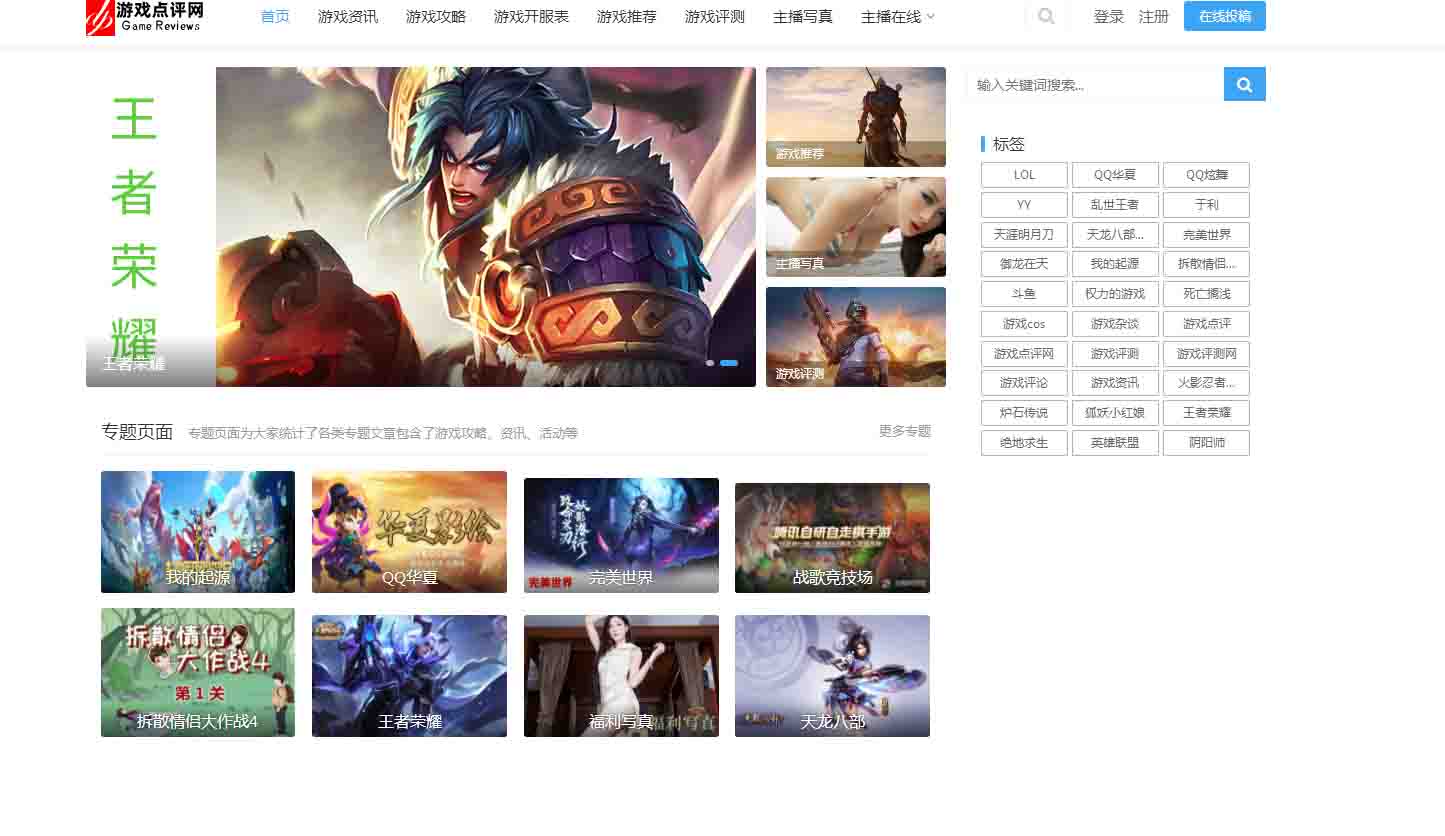Select the QQ炫舞 tag
1445x836 pixels.
1206,175
